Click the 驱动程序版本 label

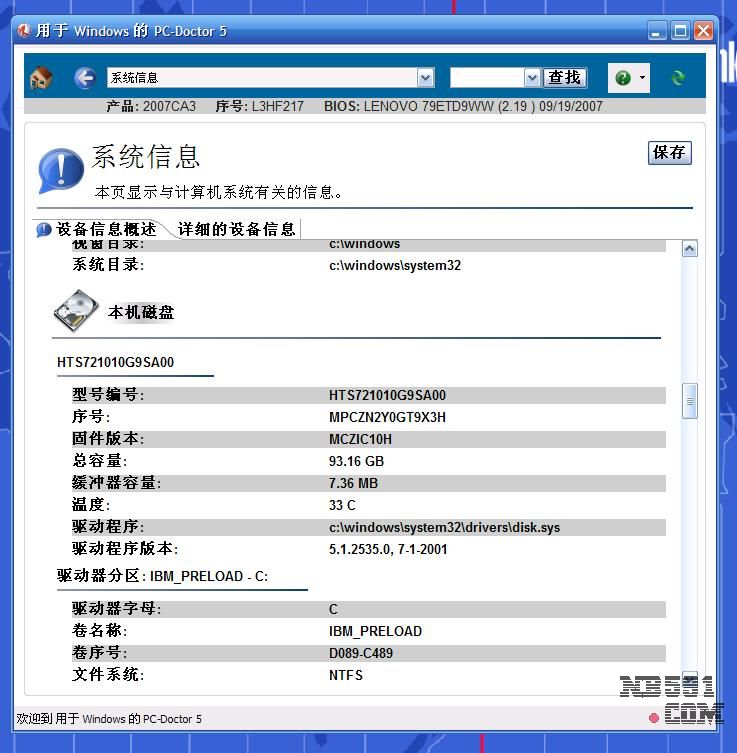(x=125, y=548)
